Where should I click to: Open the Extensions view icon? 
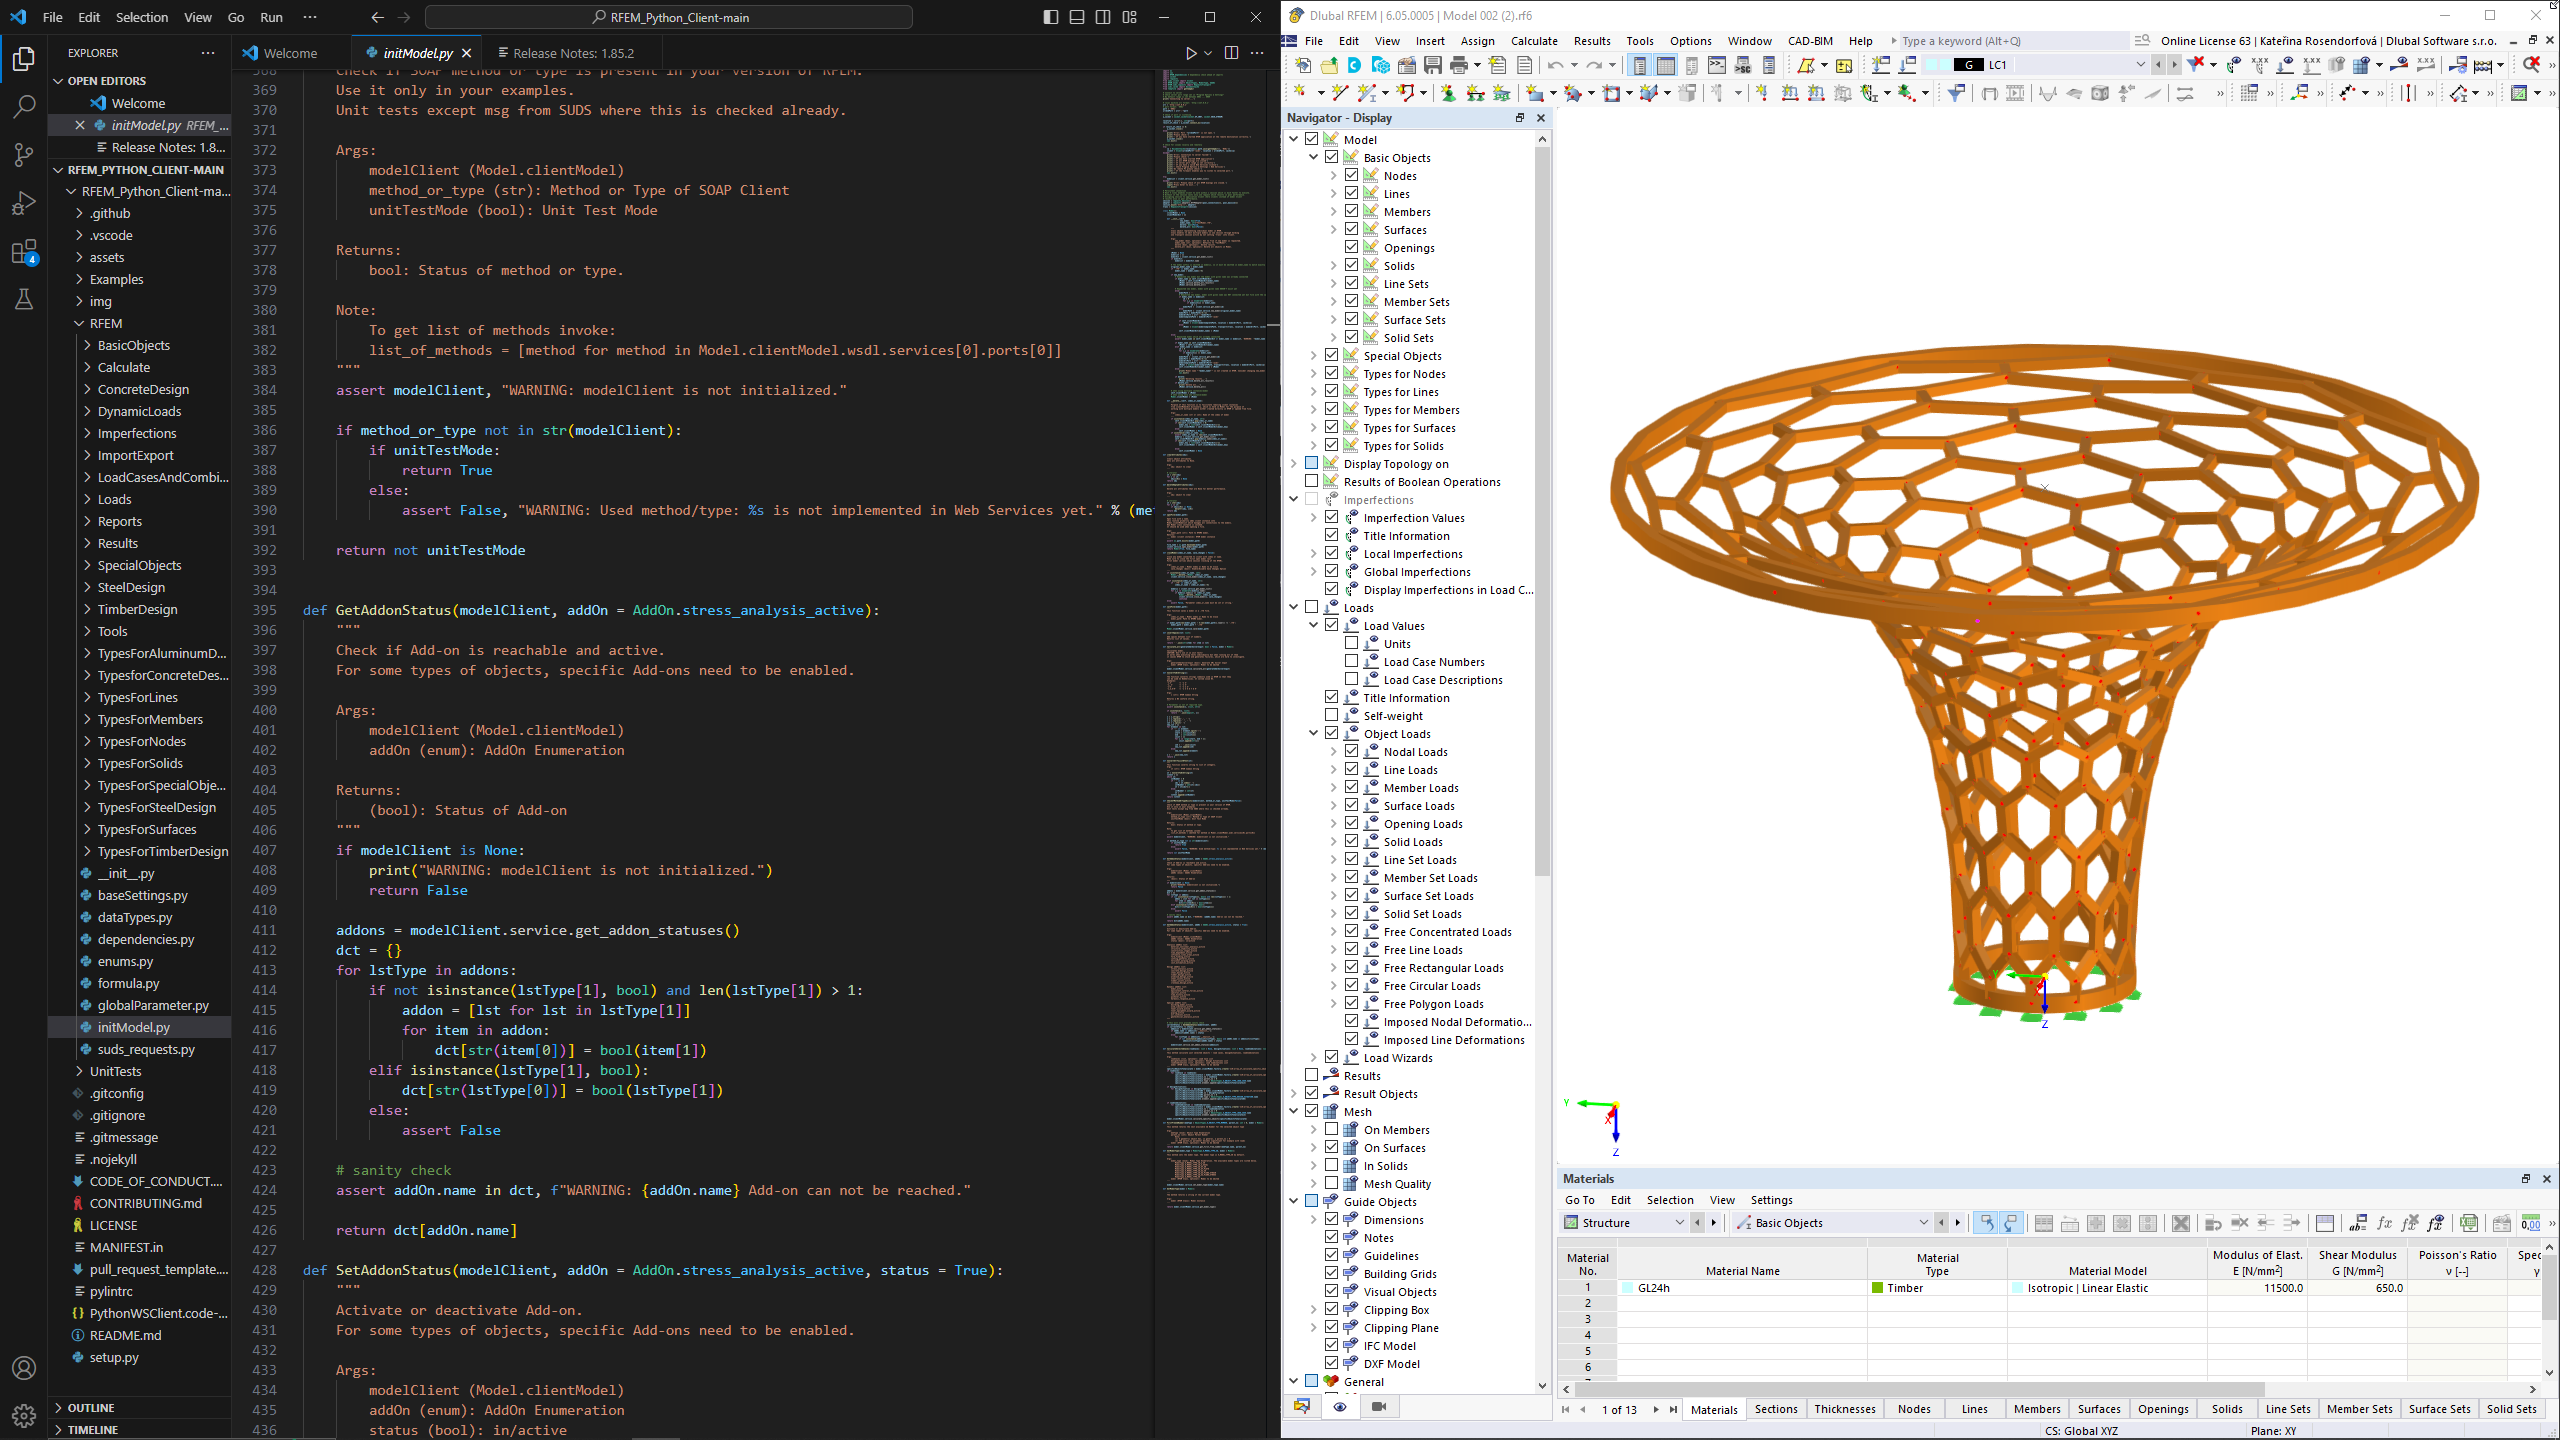(x=24, y=252)
